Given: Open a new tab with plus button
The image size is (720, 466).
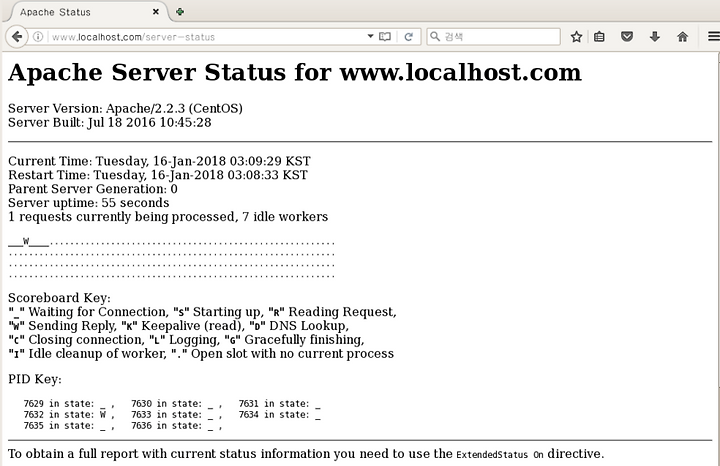Looking at the screenshot, I should point(180,12).
